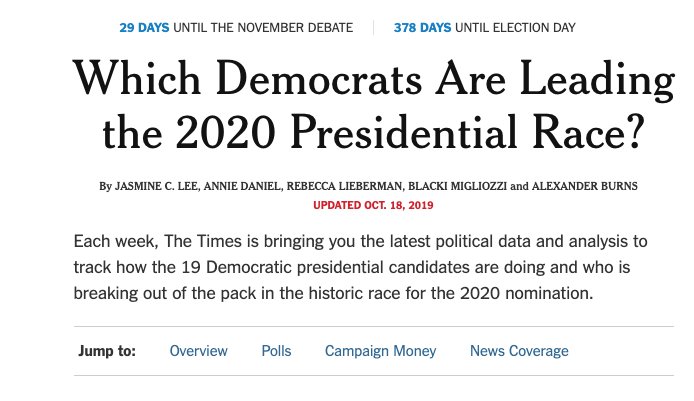Click the blue 29 DAYS countdown
The height and width of the screenshot is (401, 694).
coord(144,27)
